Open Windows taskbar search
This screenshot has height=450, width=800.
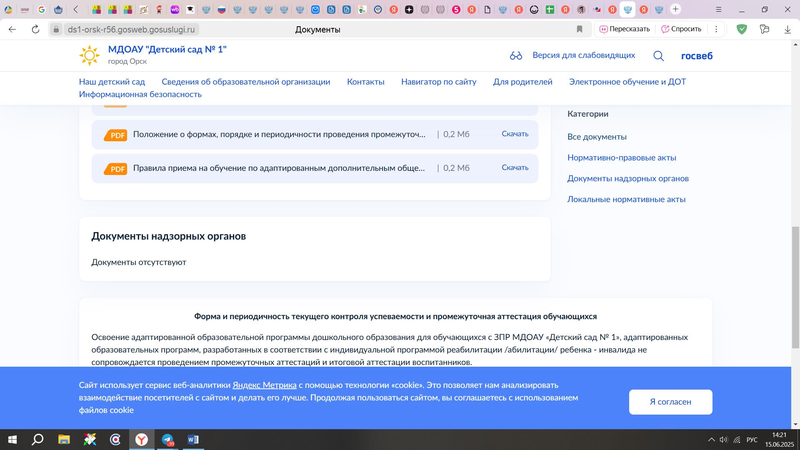pyautogui.click(x=38, y=440)
